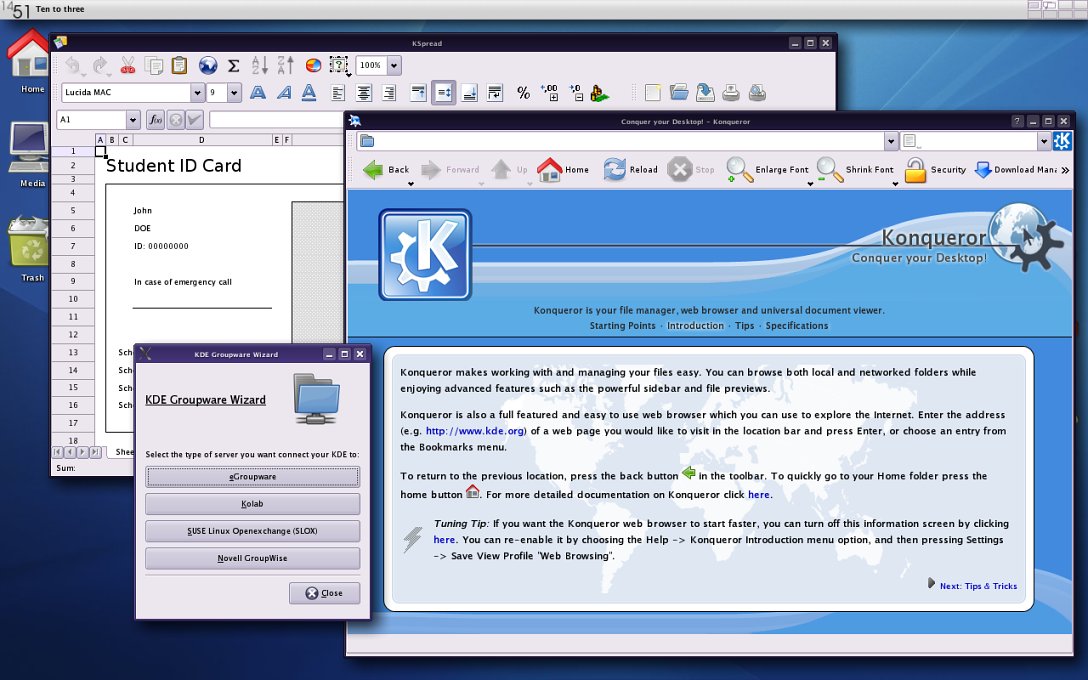Decrease decimal precision in KSpread
This screenshot has width=1088, height=680.
pos(575,92)
